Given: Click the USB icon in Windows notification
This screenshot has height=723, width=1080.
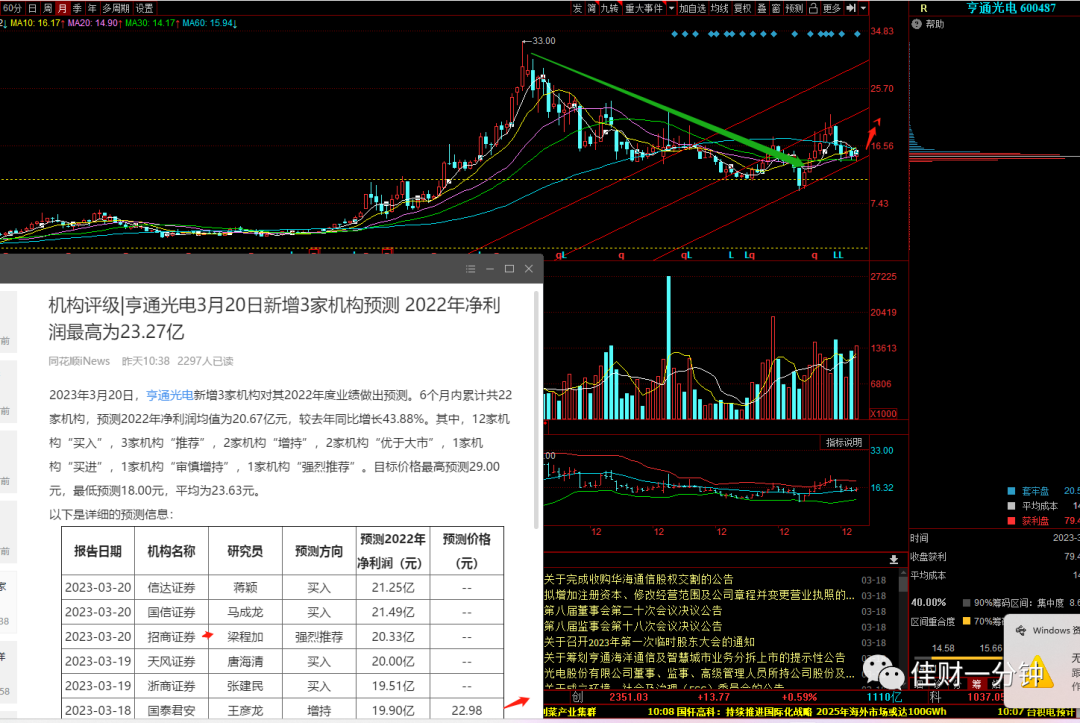Looking at the screenshot, I should pyautogui.click(x=1021, y=630).
